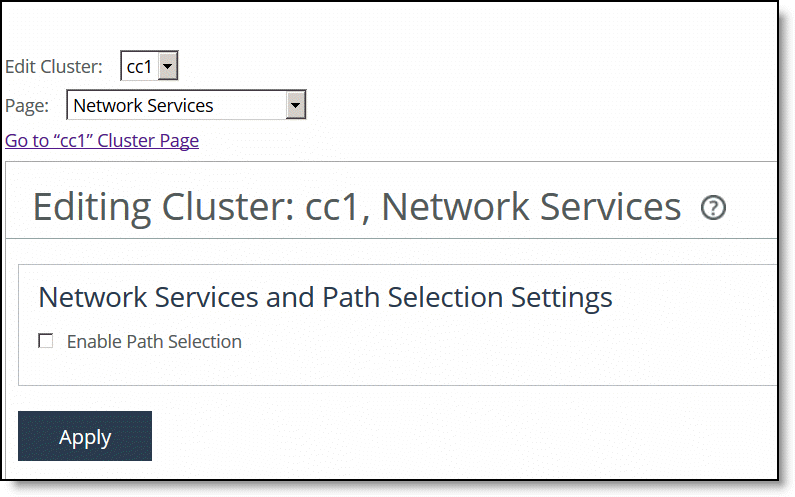
Task: Click the Editing Cluster page heading
Action: (356, 207)
